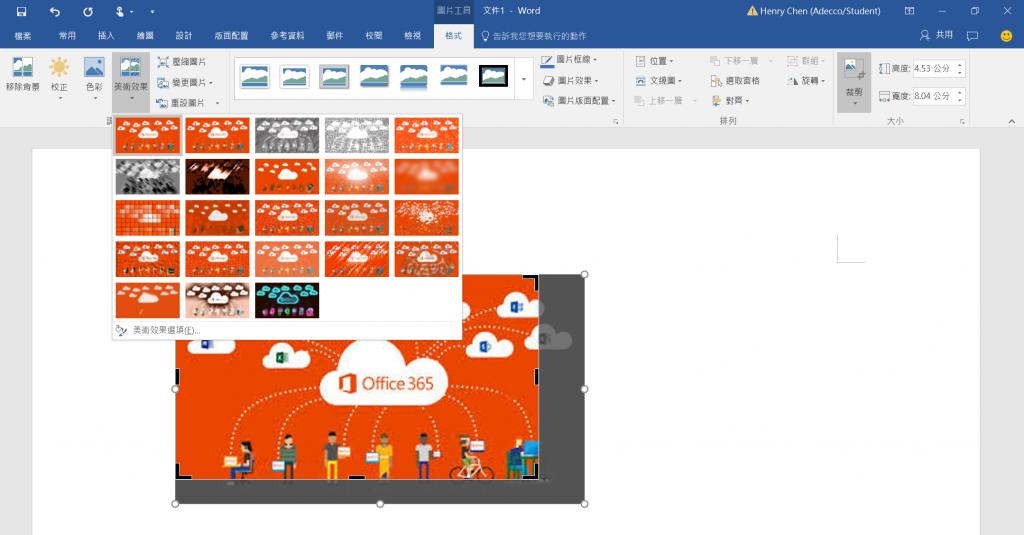Open comments speech-bubble icon
1024x535 pixels.
click(973, 35)
